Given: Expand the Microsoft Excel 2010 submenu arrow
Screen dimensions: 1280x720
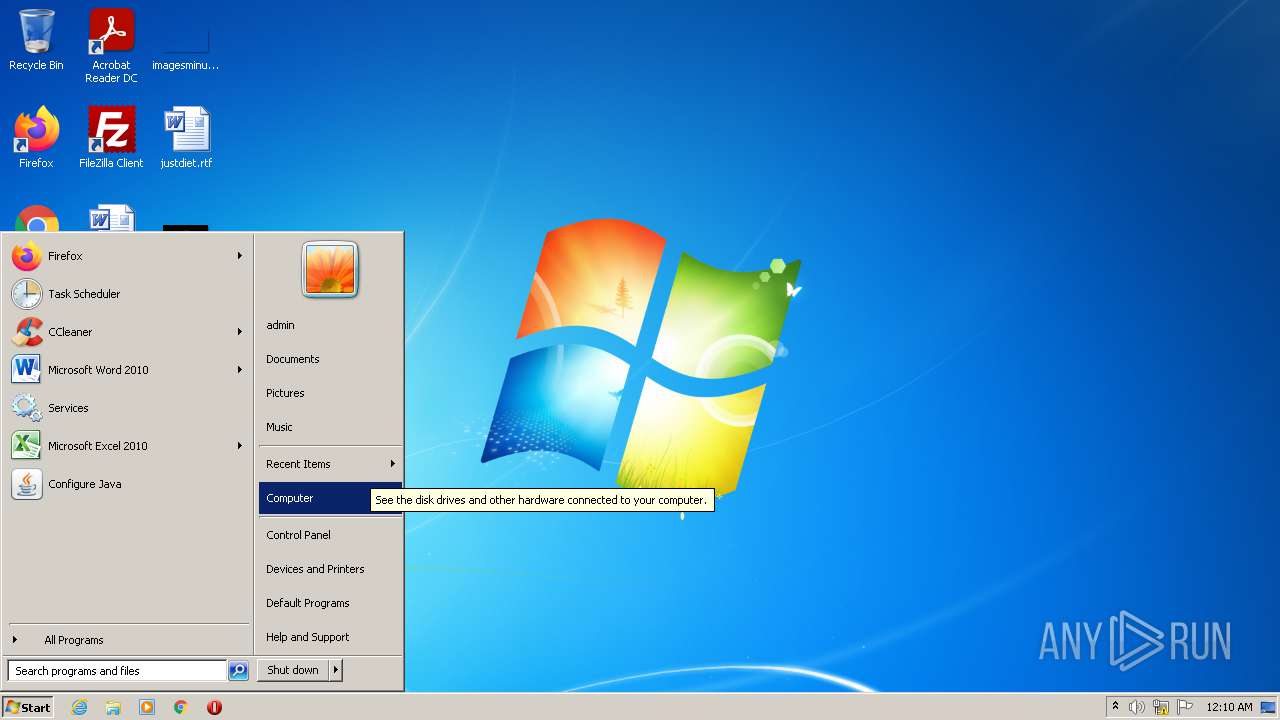Looking at the screenshot, I should pyautogui.click(x=240, y=446).
